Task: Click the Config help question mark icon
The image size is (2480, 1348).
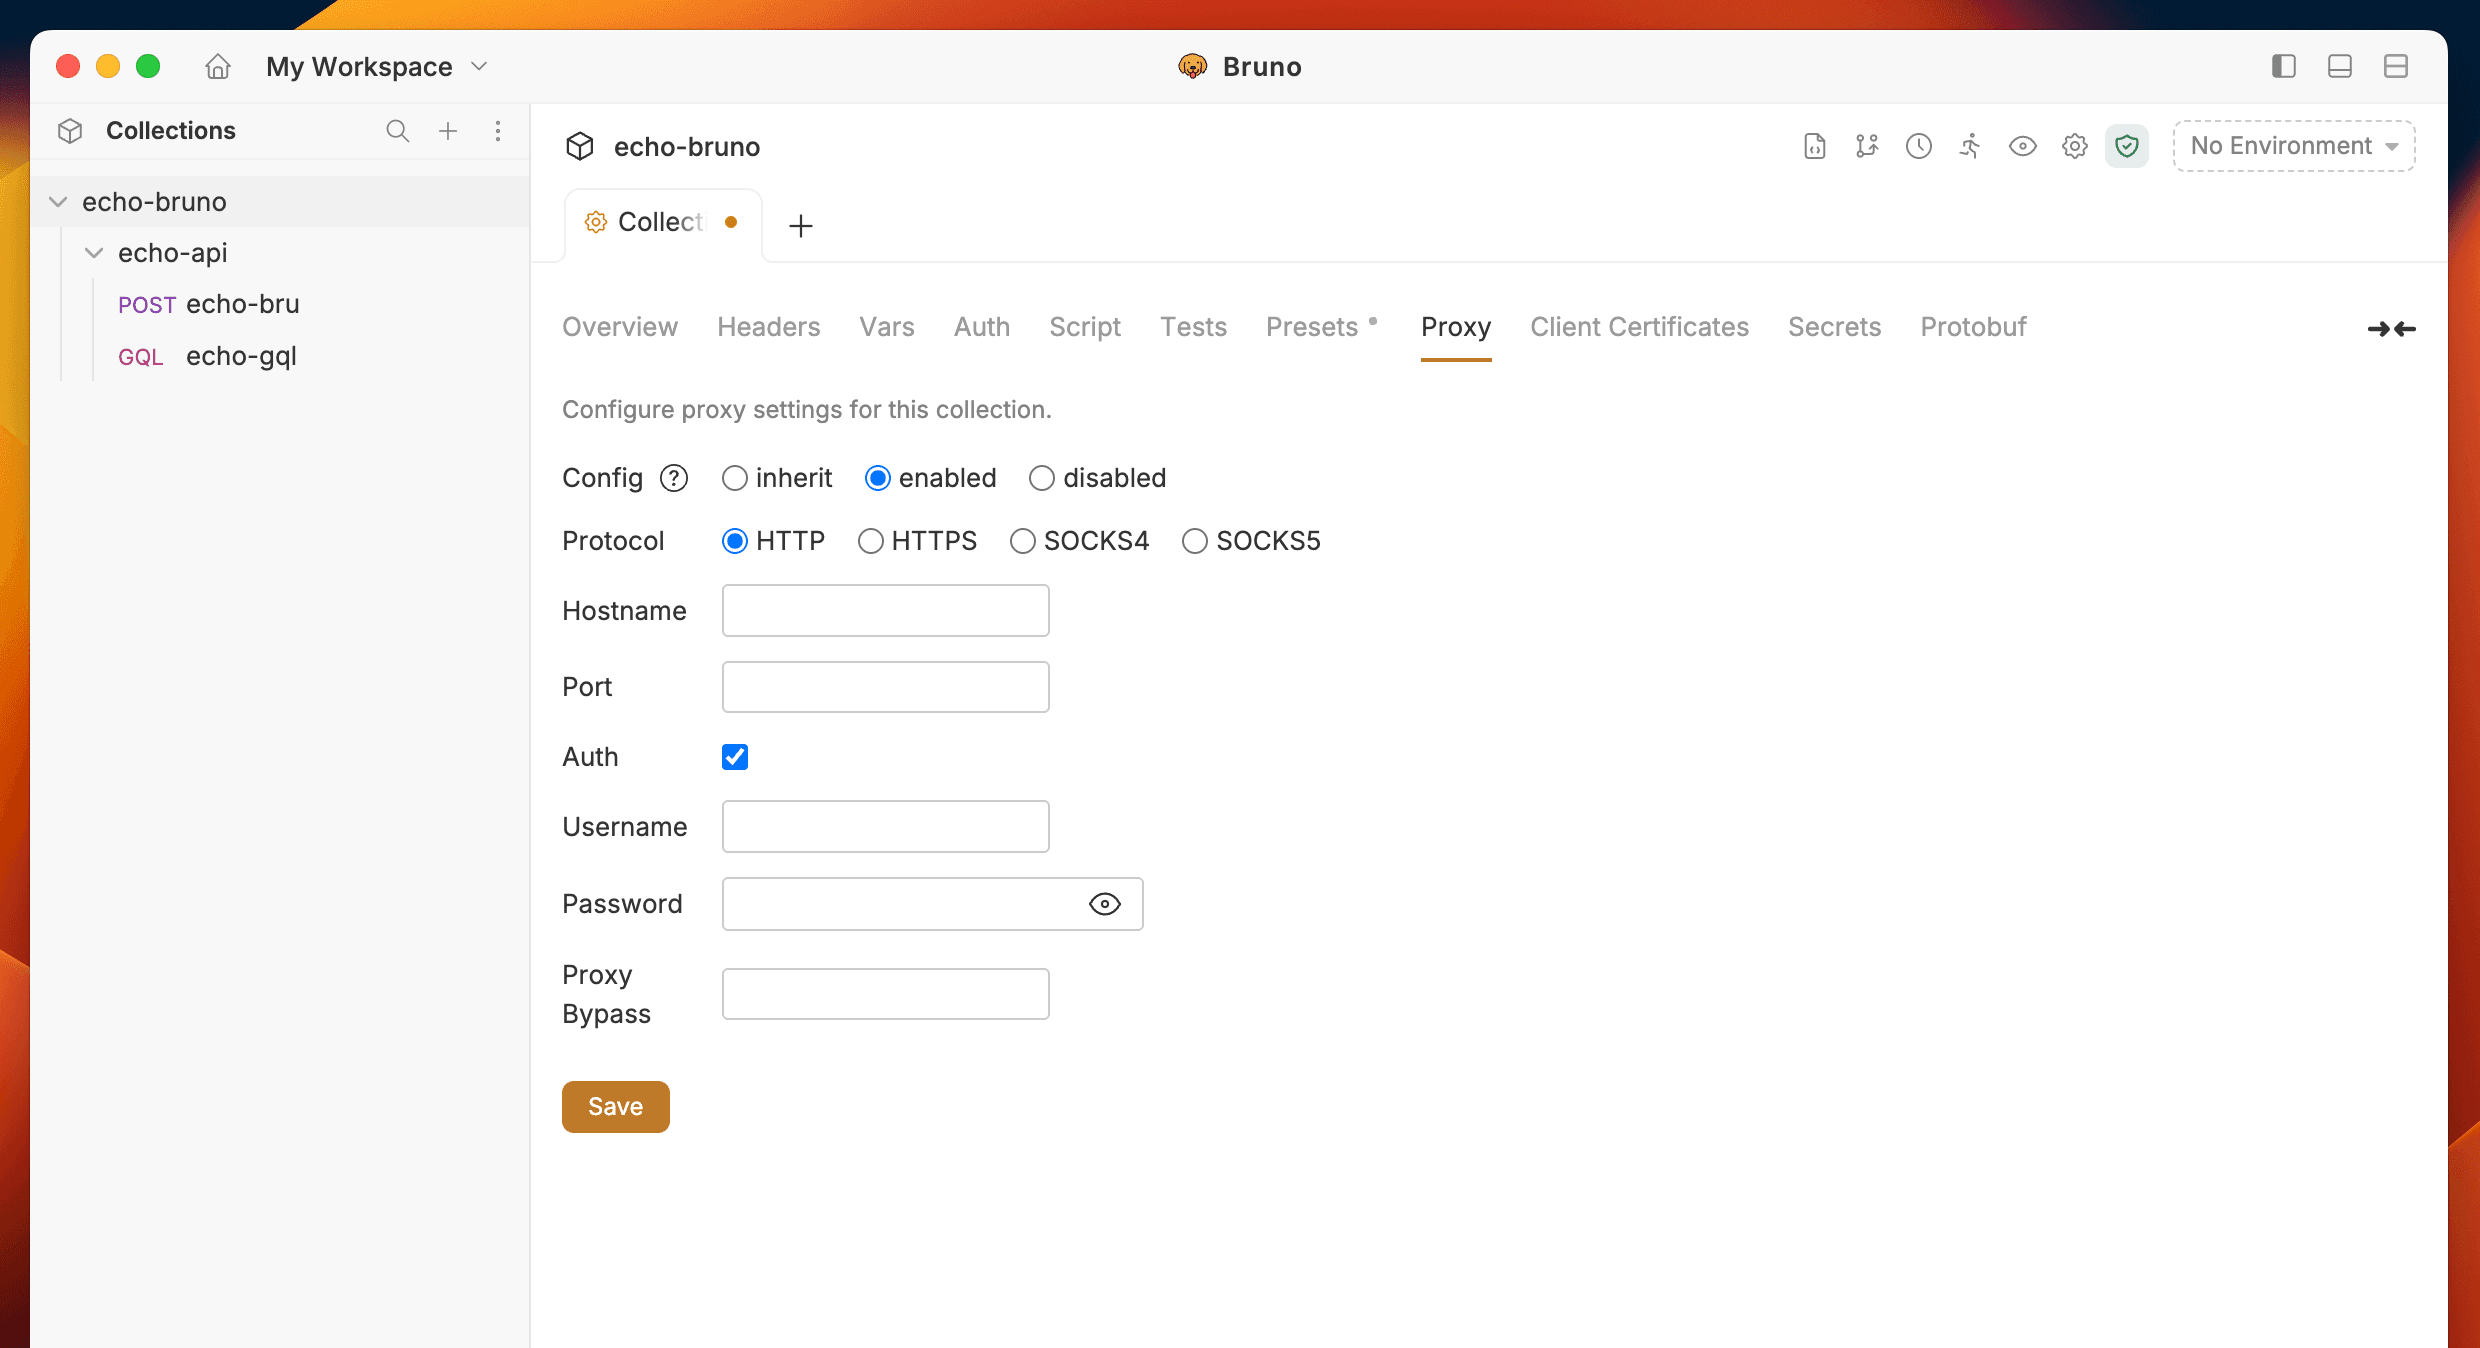Action: pos(674,479)
